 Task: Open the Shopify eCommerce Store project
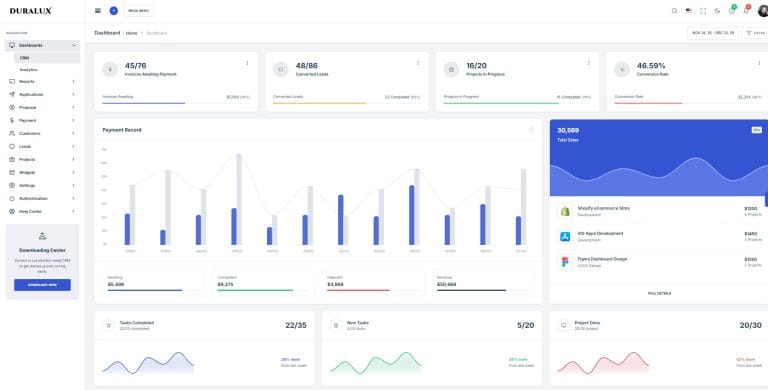[x=603, y=208]
